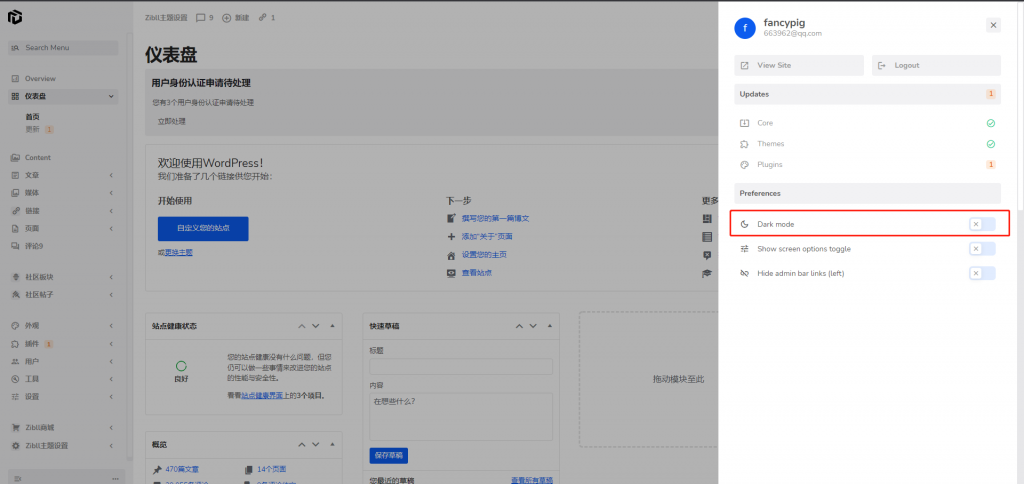Click the 新建 plus icon in top bar

[x=227, y=18]
